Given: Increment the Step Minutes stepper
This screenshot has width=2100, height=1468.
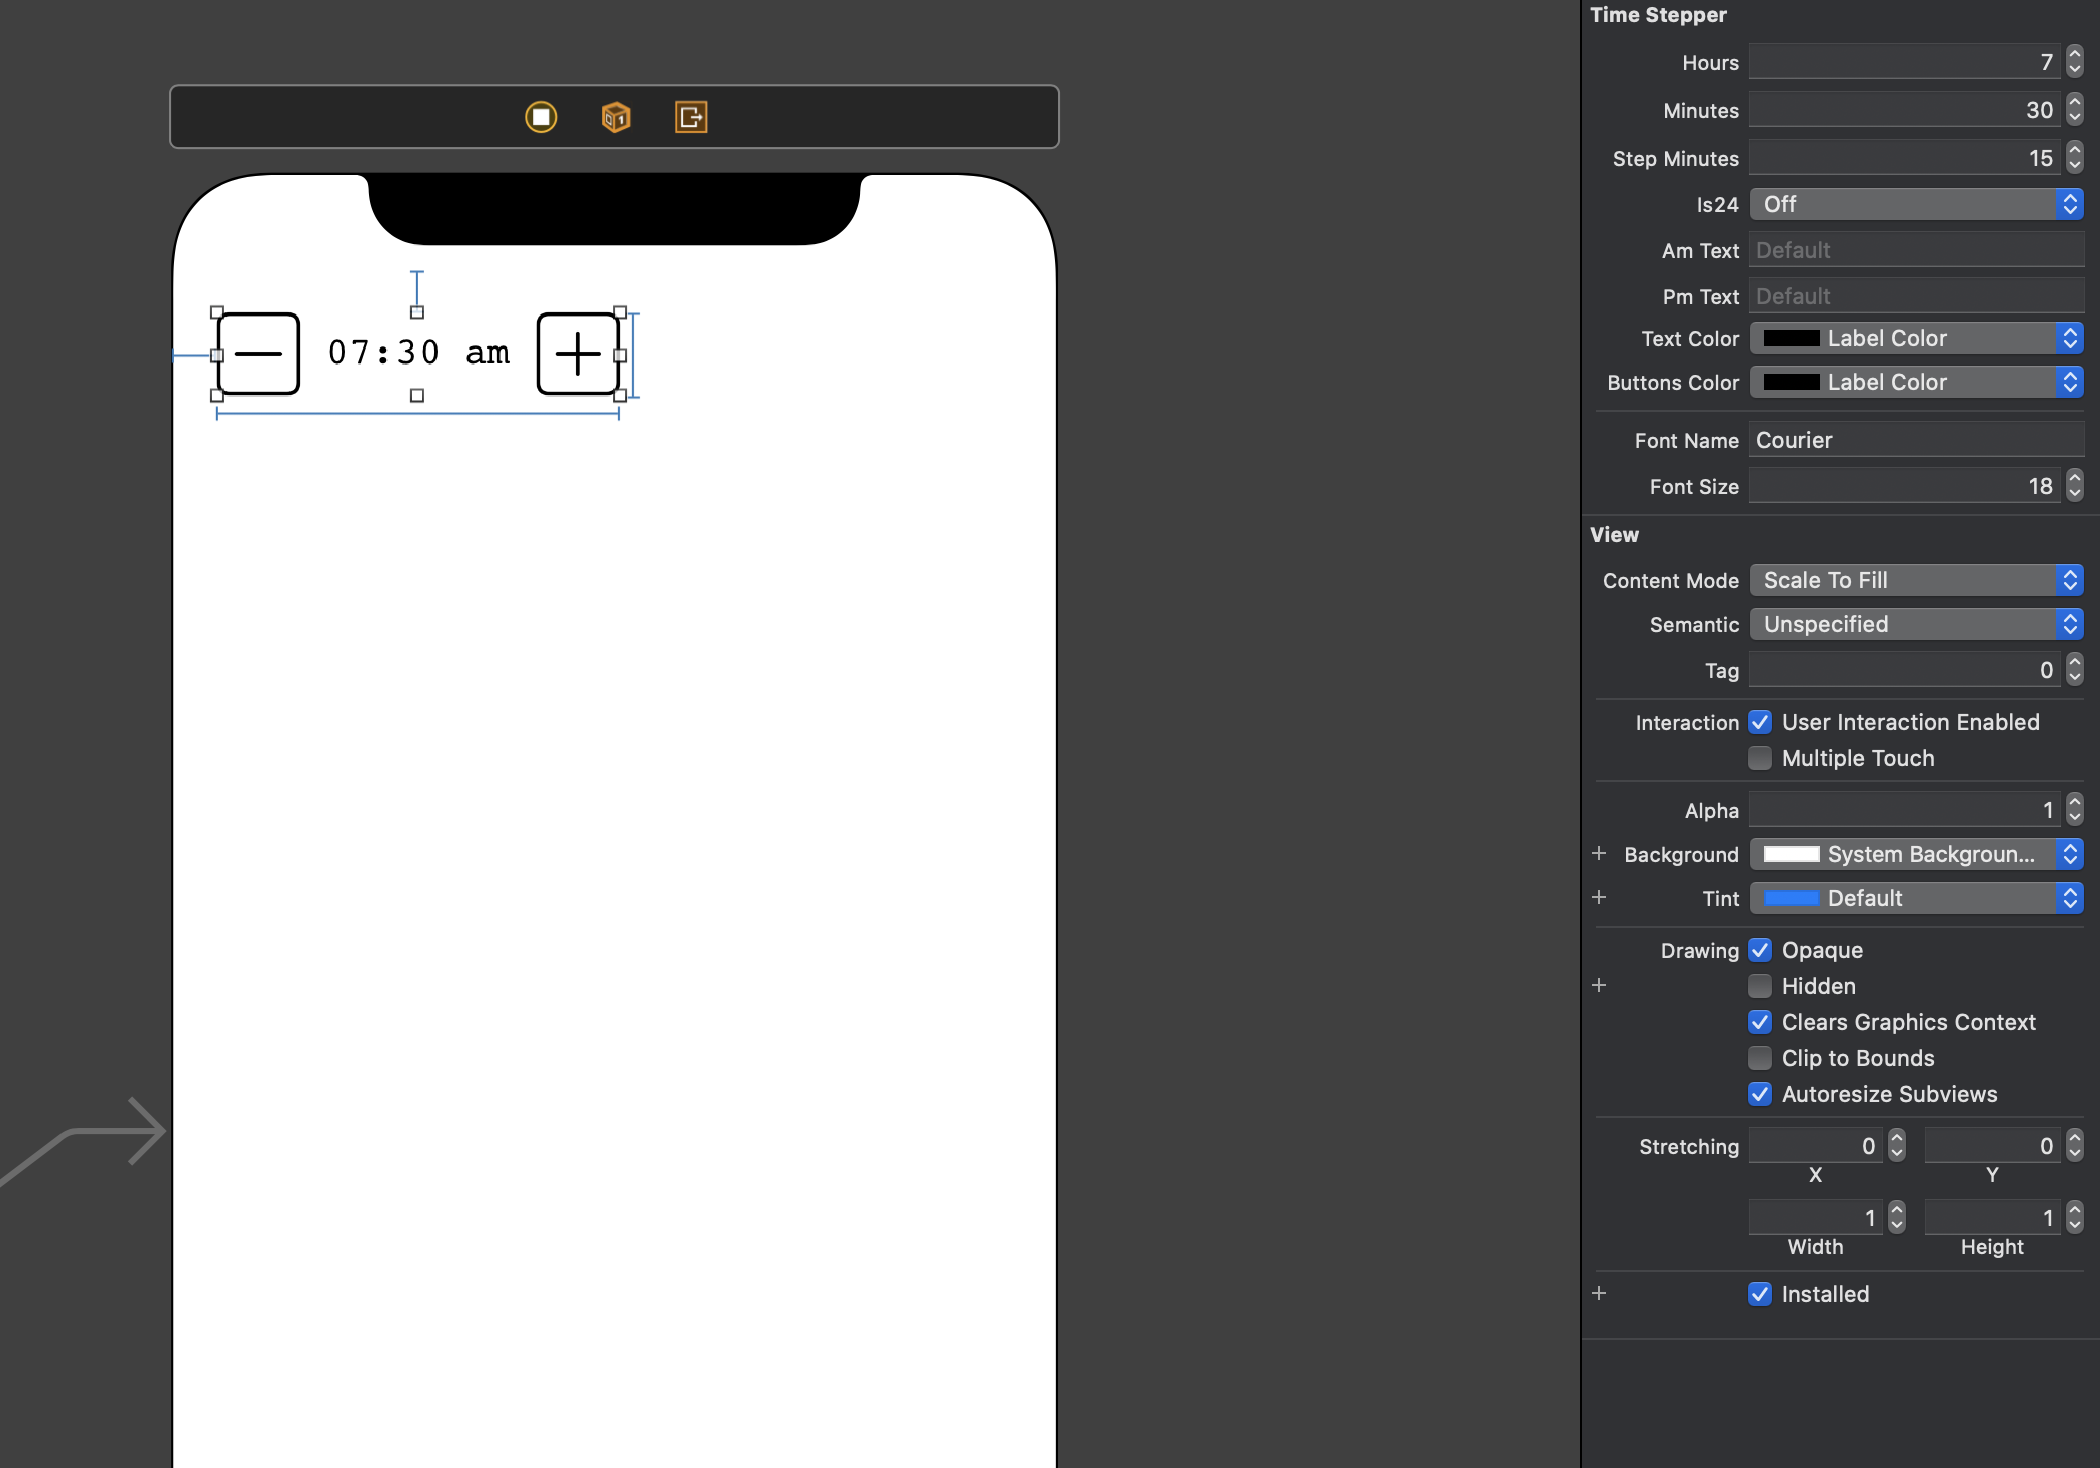Looking at the screenshot, I should (x=2075, y=151).
